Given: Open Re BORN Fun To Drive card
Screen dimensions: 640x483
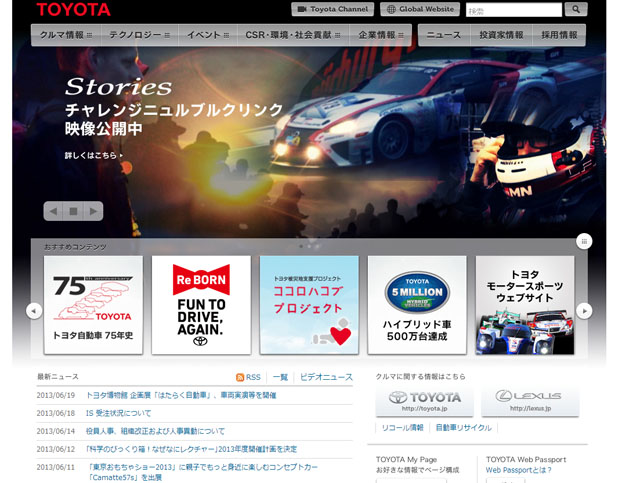Looking at the screenshot, I should click(201, 305).
